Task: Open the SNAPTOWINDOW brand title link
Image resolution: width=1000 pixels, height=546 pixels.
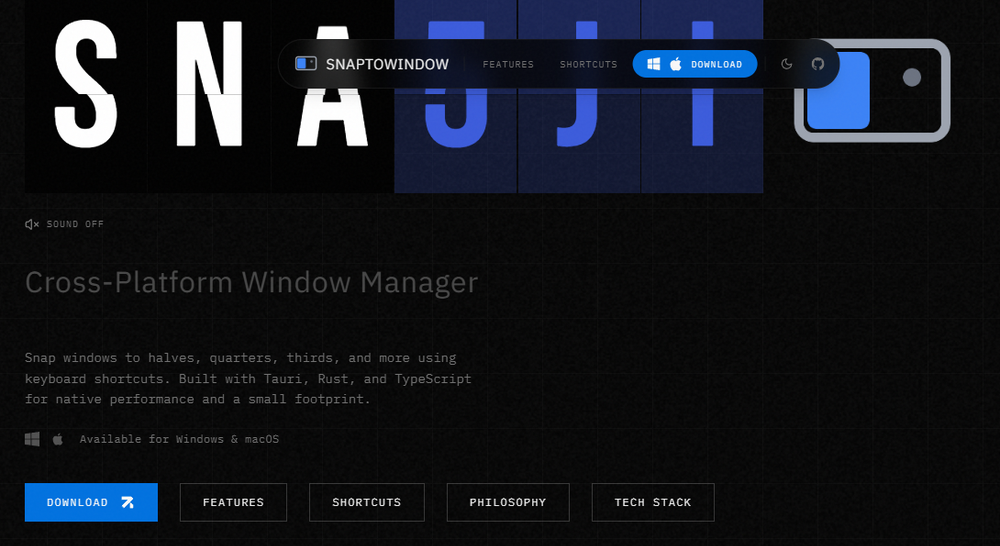Action: coord(387,64)
